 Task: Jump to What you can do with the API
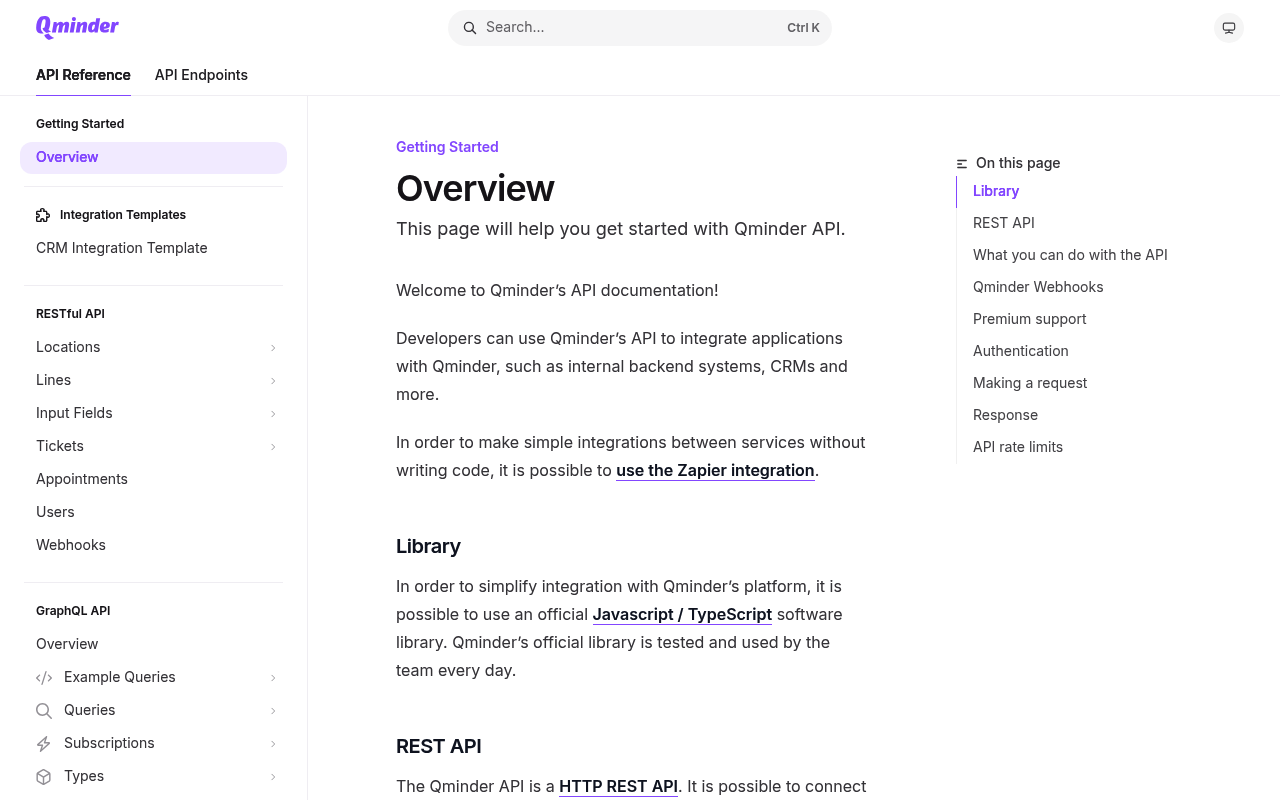coord(1070,255)
